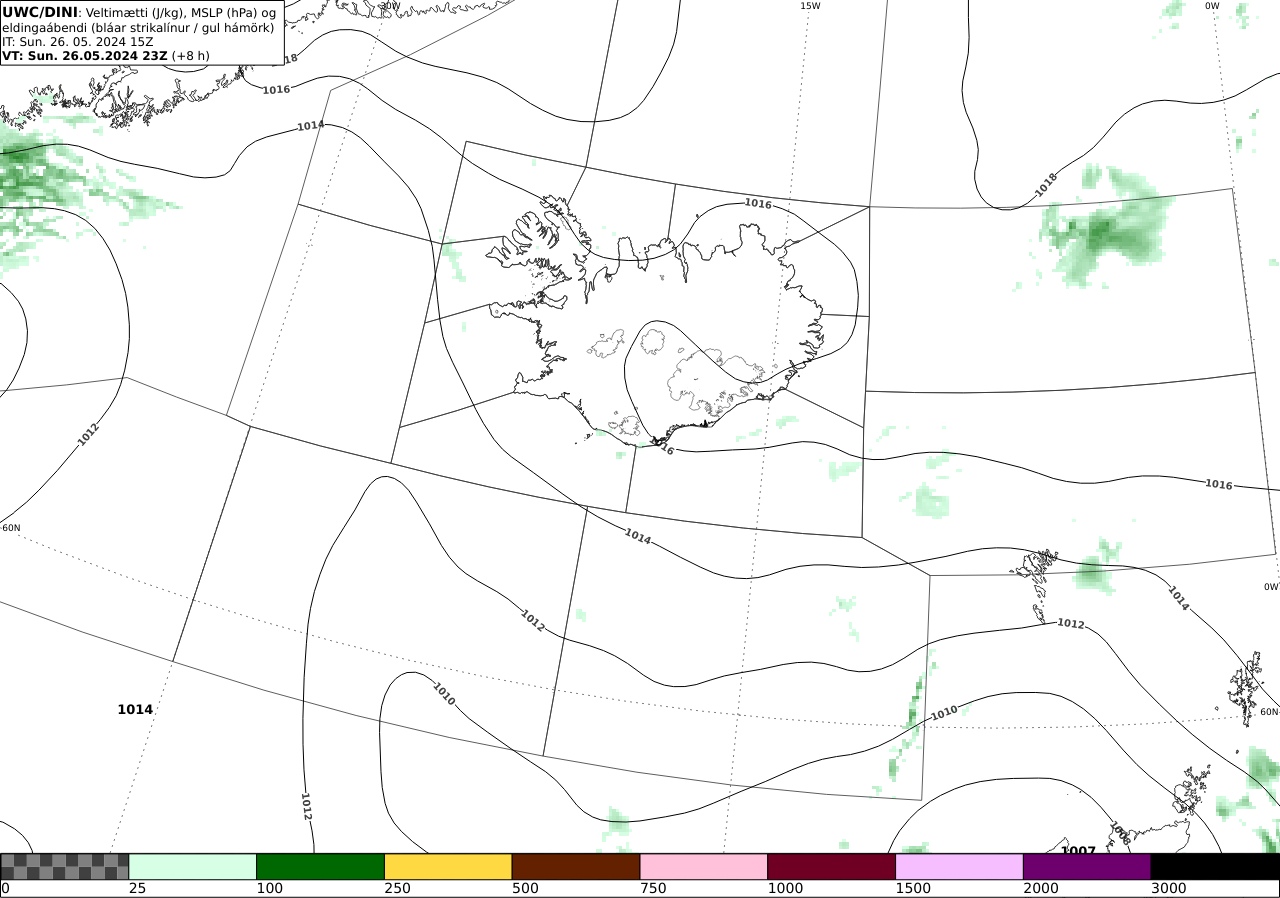Click the yellow 250–500 legend swatch
Screen dimensions: 1280x898
click(x=448, y=866)
